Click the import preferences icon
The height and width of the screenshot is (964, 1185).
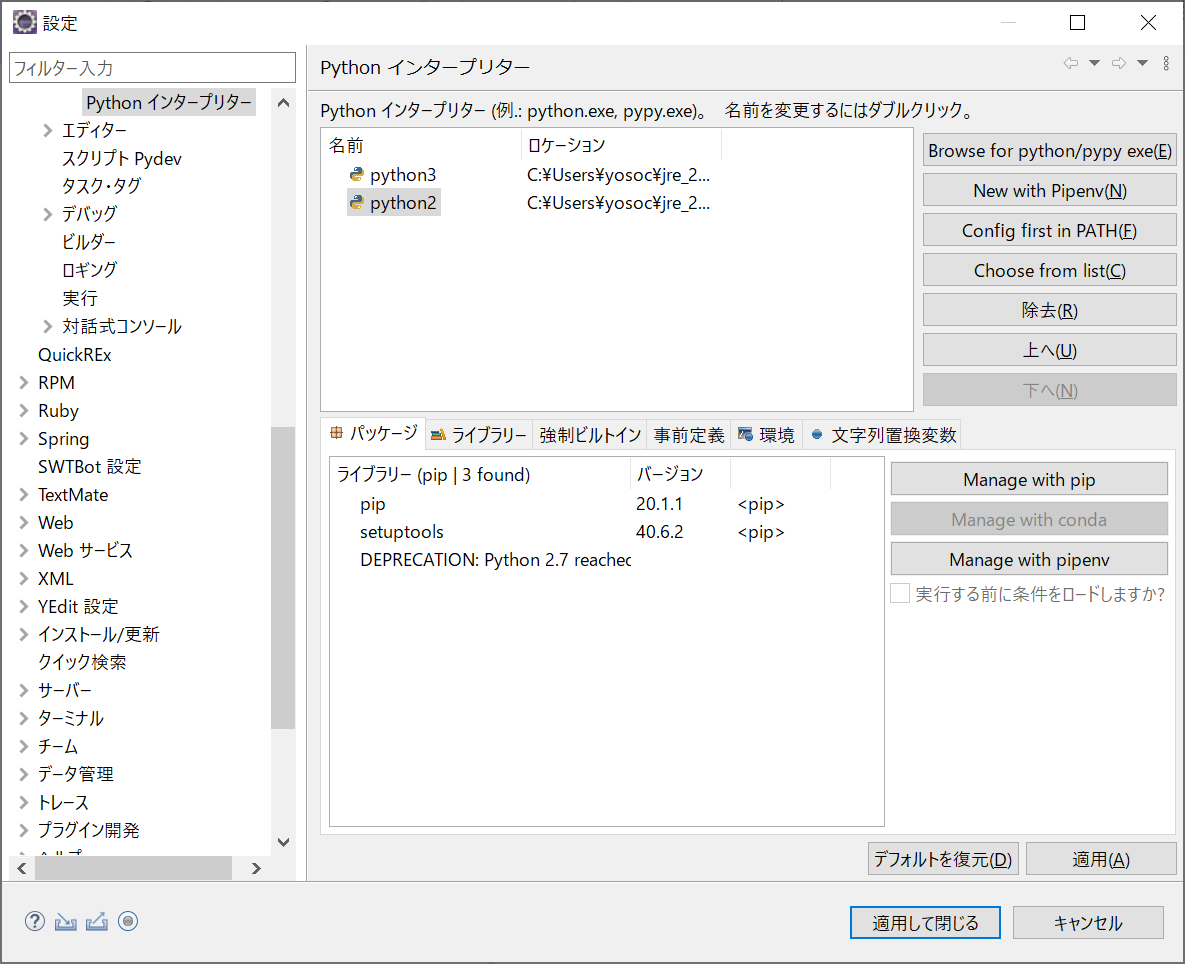(66, 922)
